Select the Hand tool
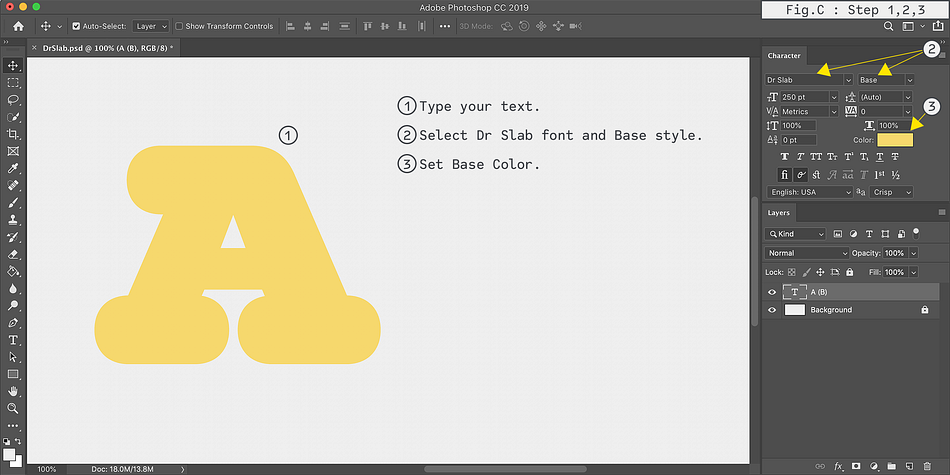This screenshot has width=950, height=475. click(x=13, y=391)
